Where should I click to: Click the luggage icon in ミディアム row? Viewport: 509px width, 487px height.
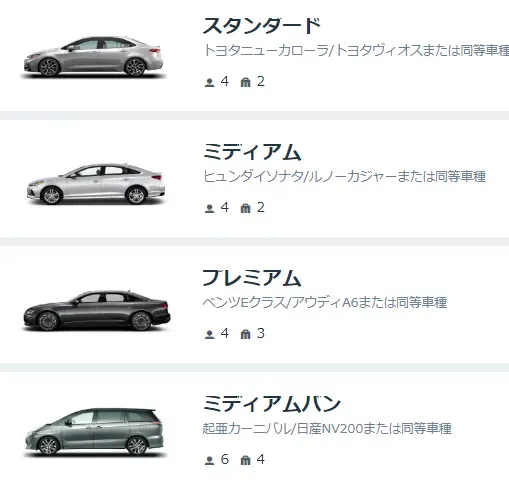245,208
